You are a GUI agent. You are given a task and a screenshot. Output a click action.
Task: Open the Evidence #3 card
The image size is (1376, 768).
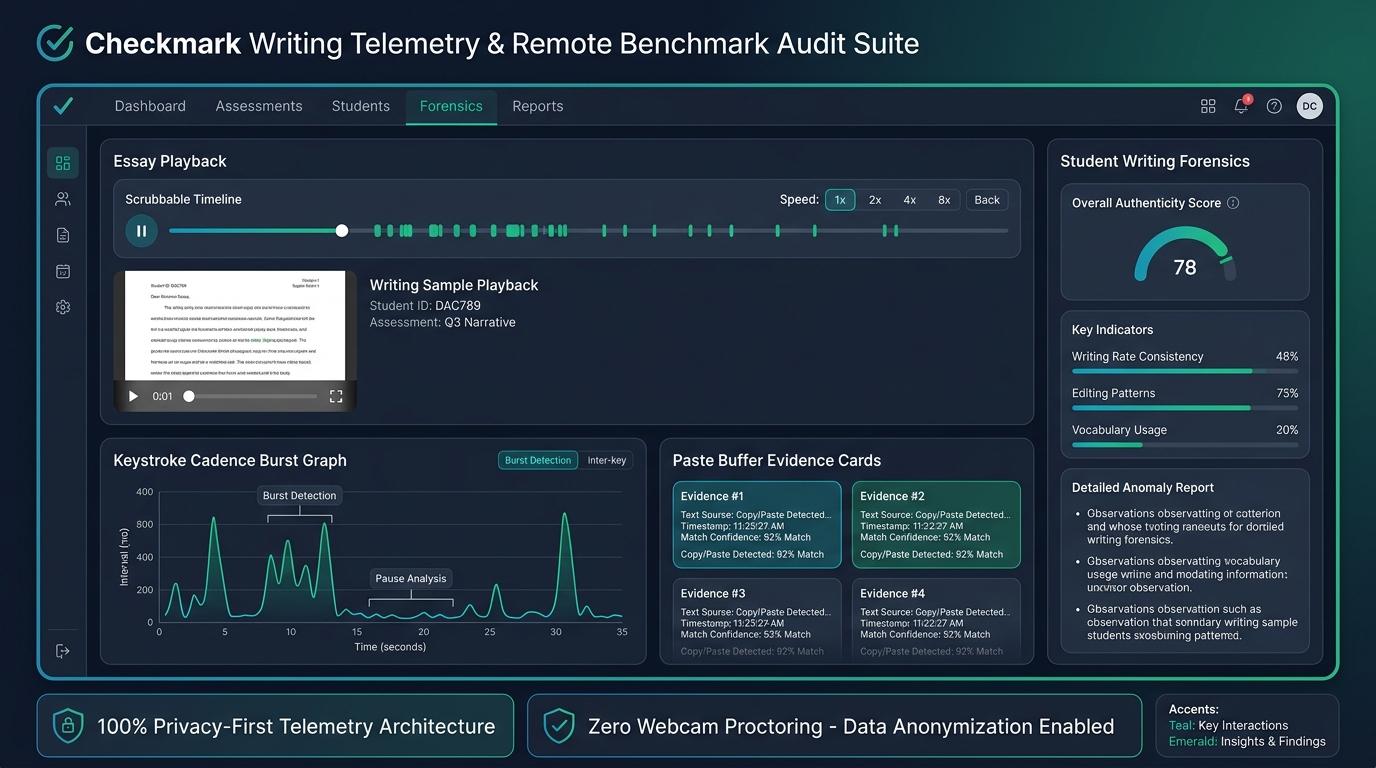[x=757, y=620]
